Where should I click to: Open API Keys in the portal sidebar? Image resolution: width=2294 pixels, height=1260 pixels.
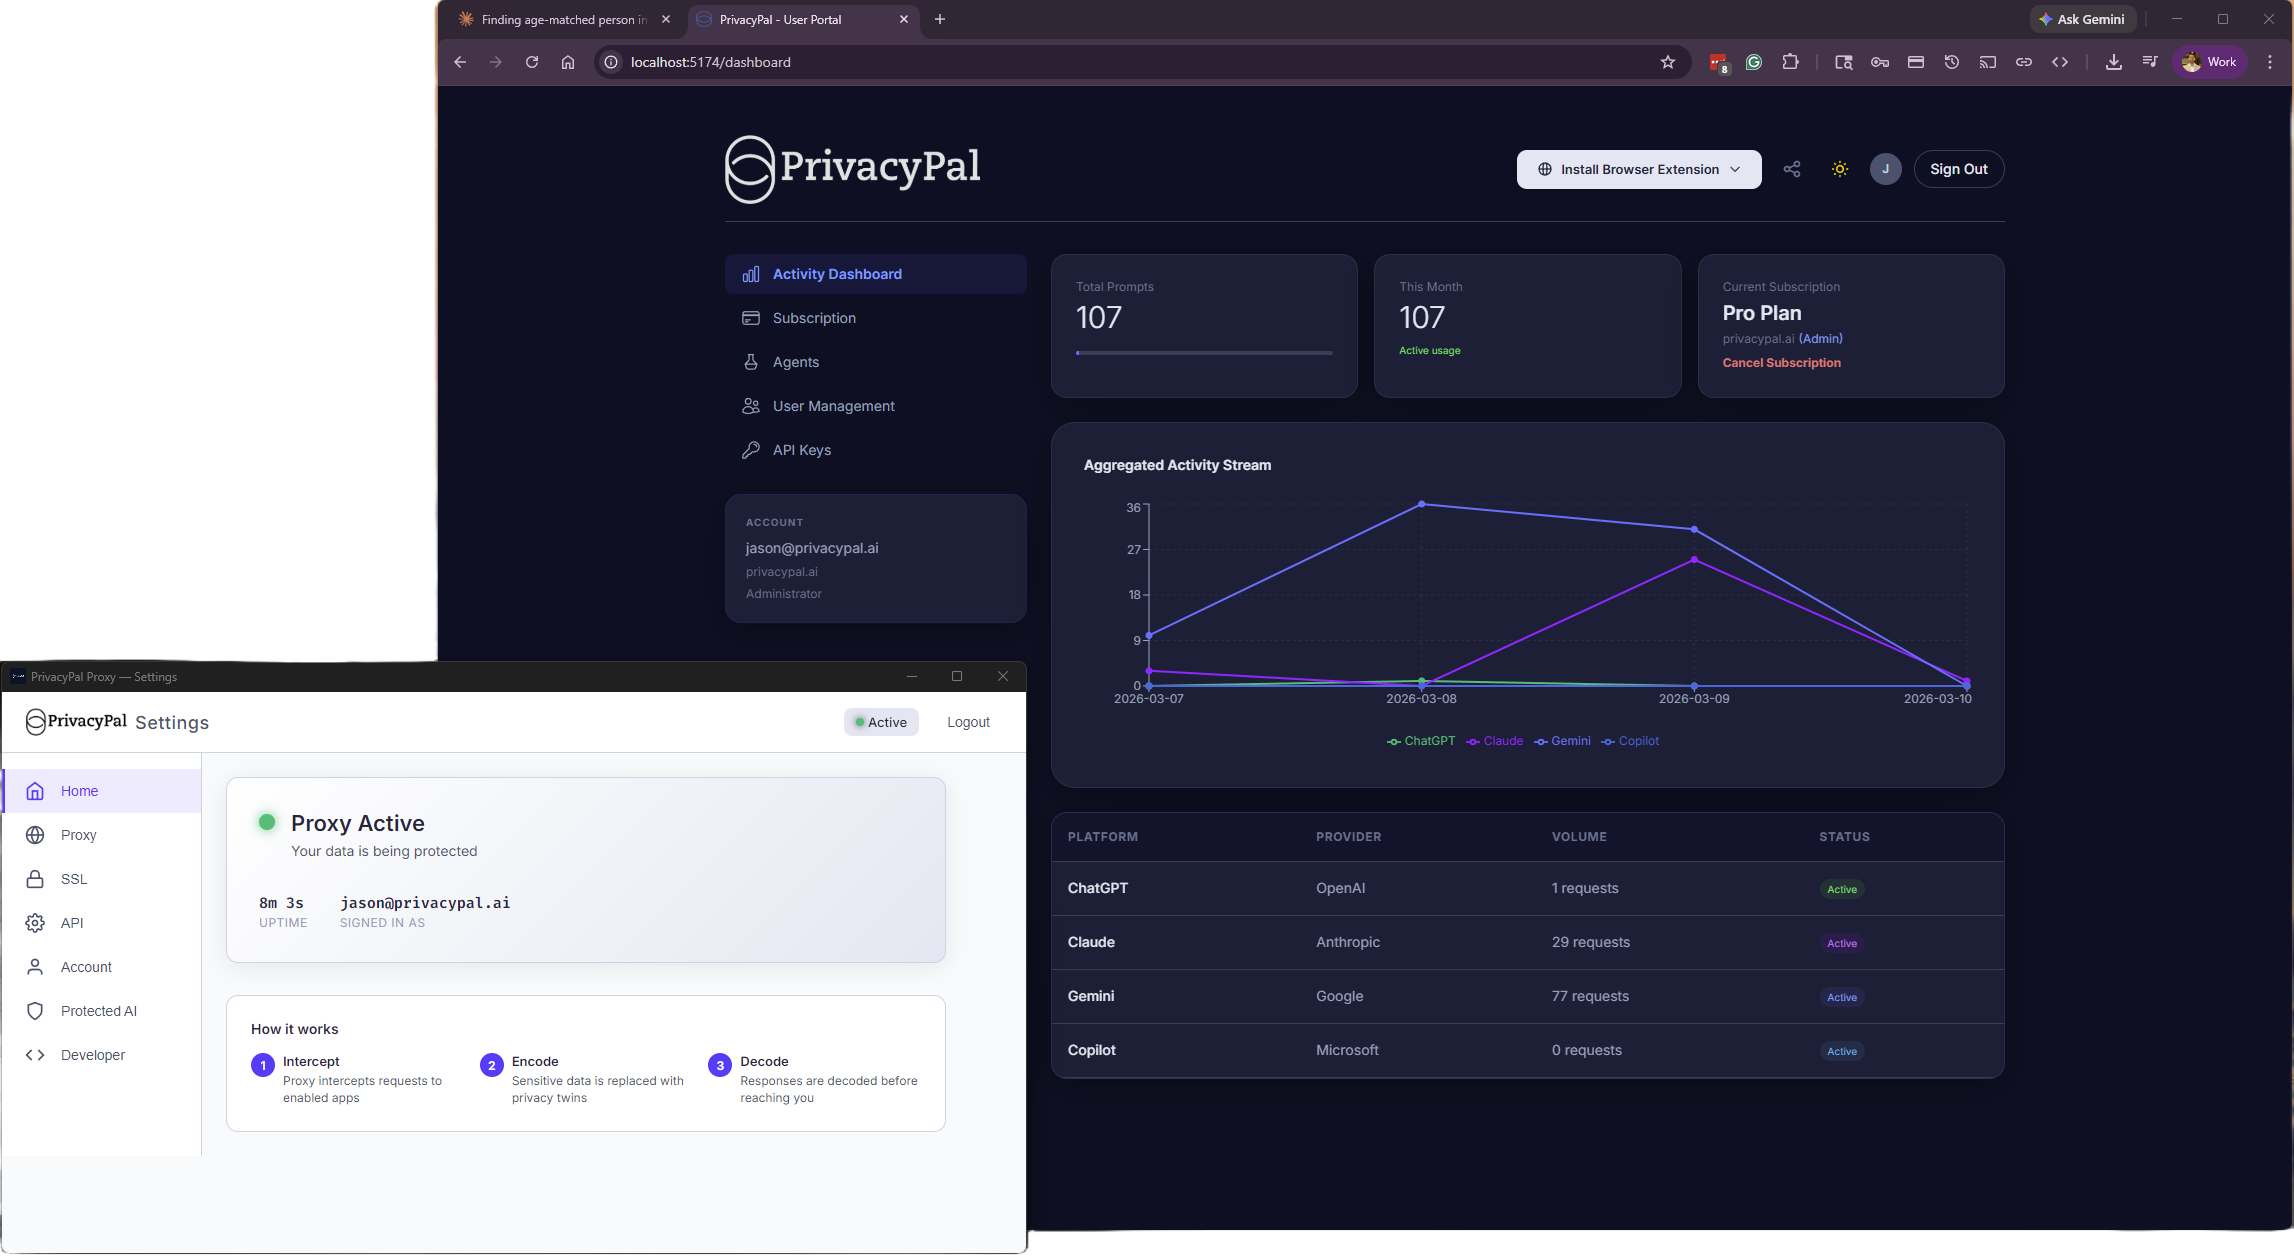pyautogui.click(x=875, y=450)
